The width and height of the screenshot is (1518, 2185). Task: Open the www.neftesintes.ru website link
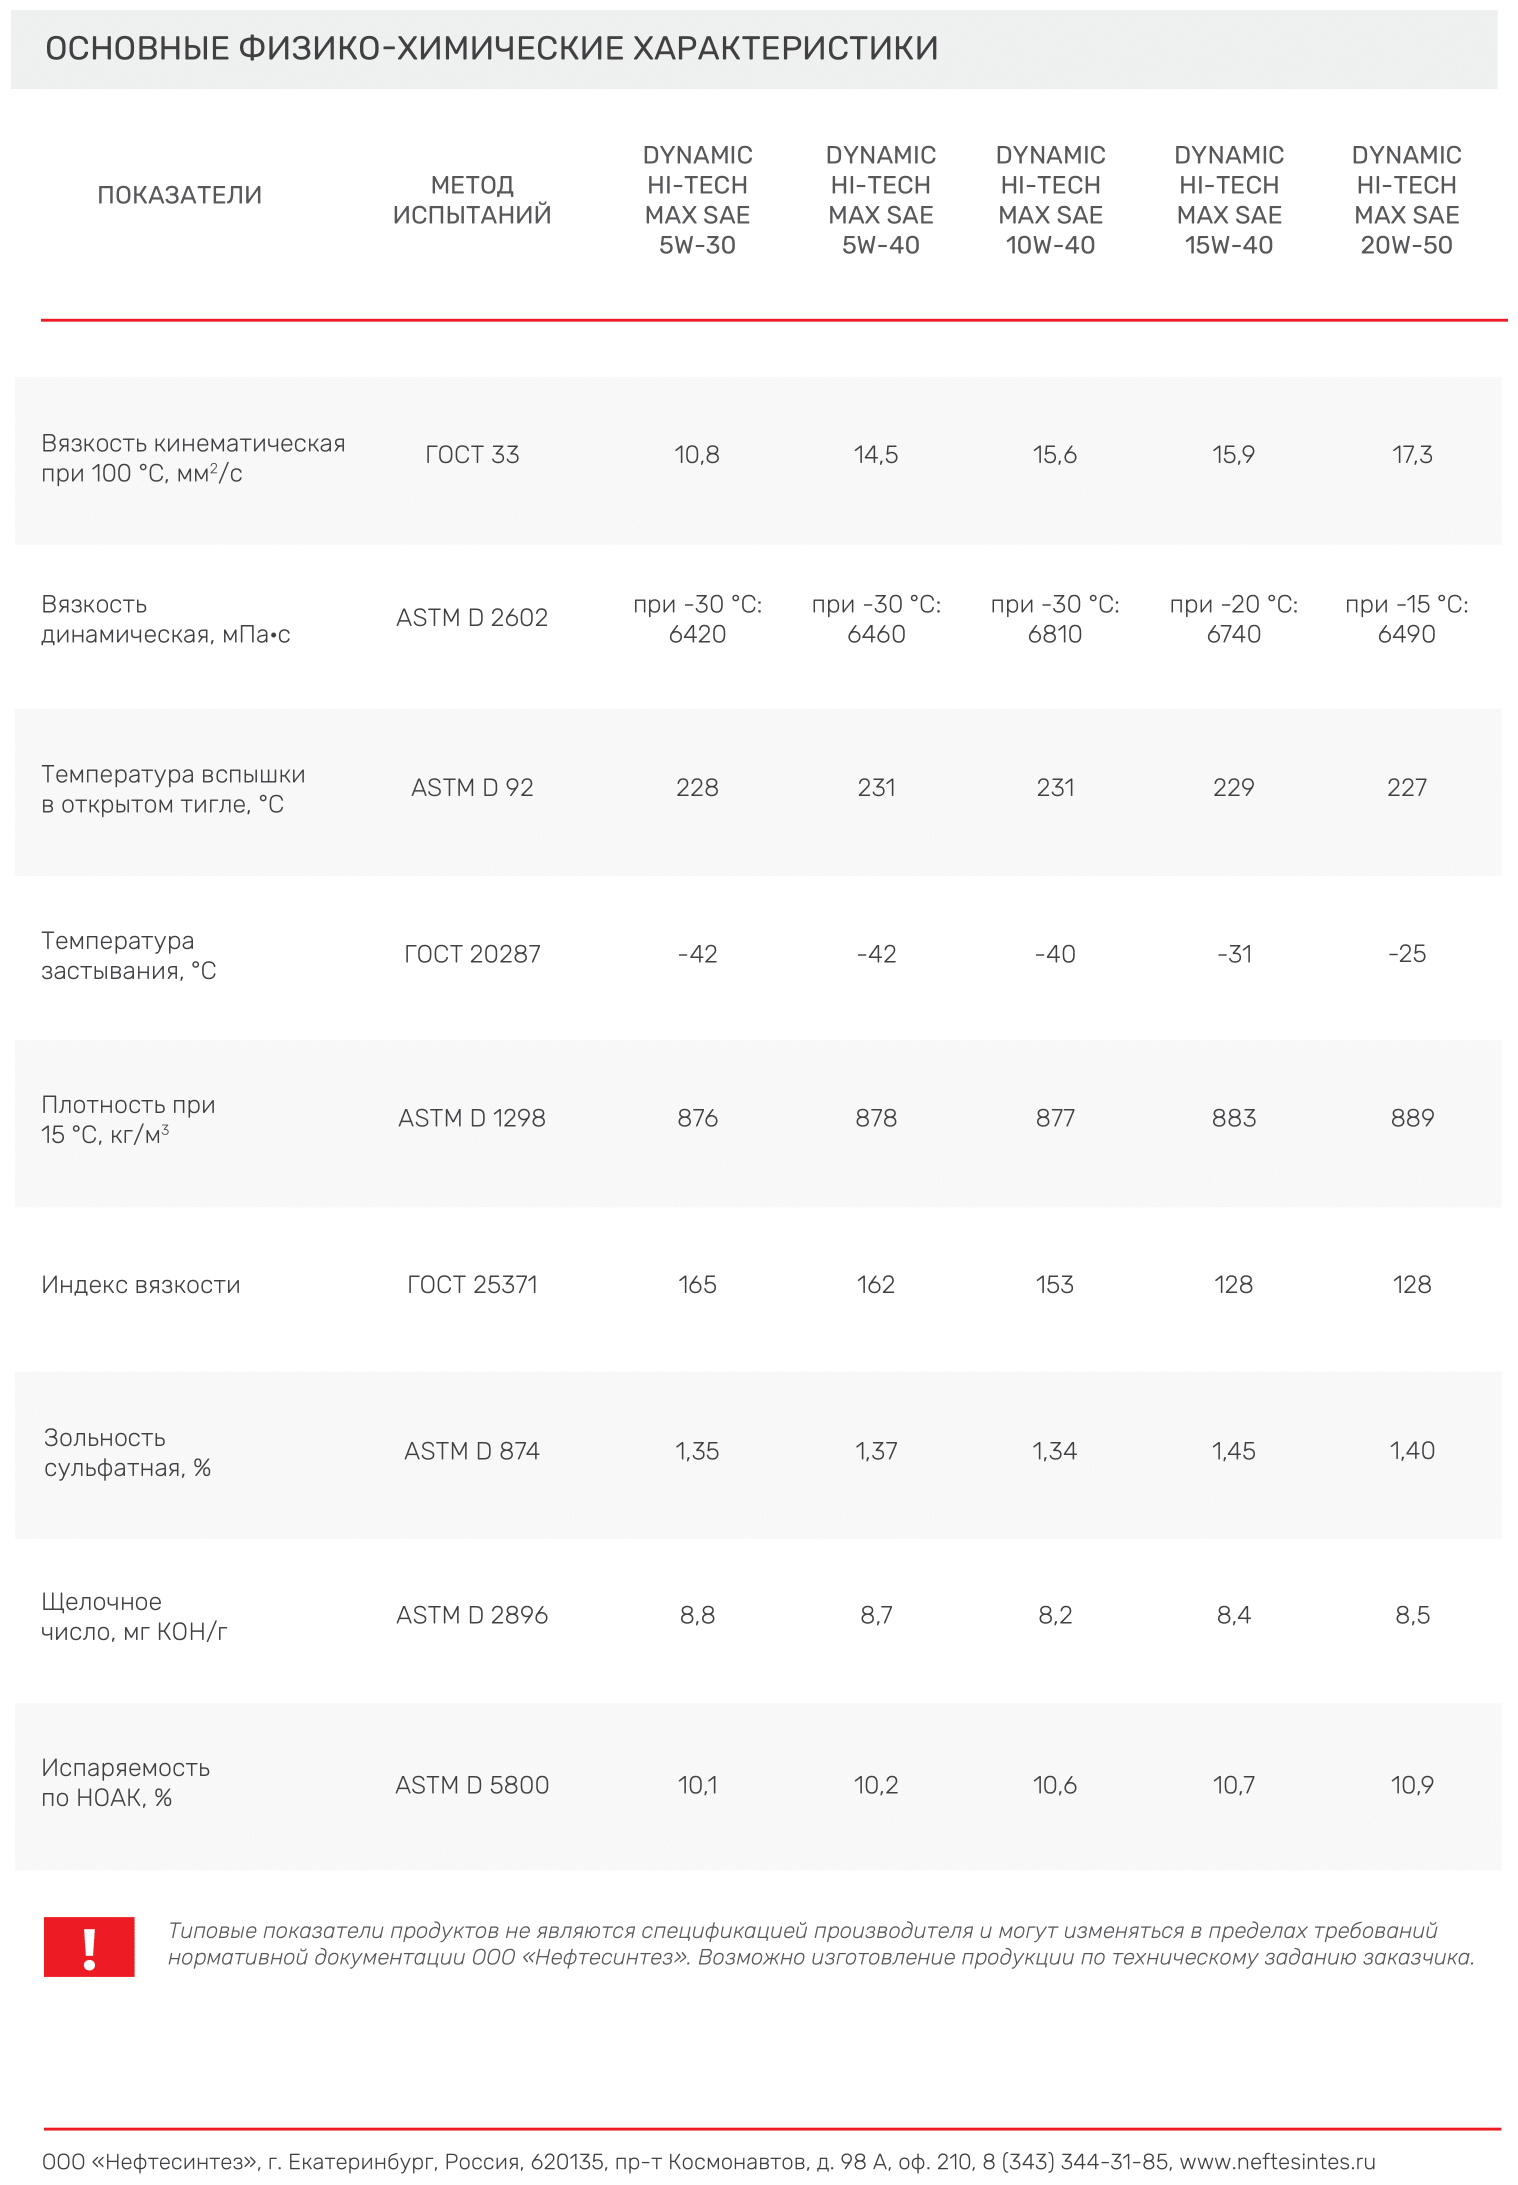tap(1277, 2161)
